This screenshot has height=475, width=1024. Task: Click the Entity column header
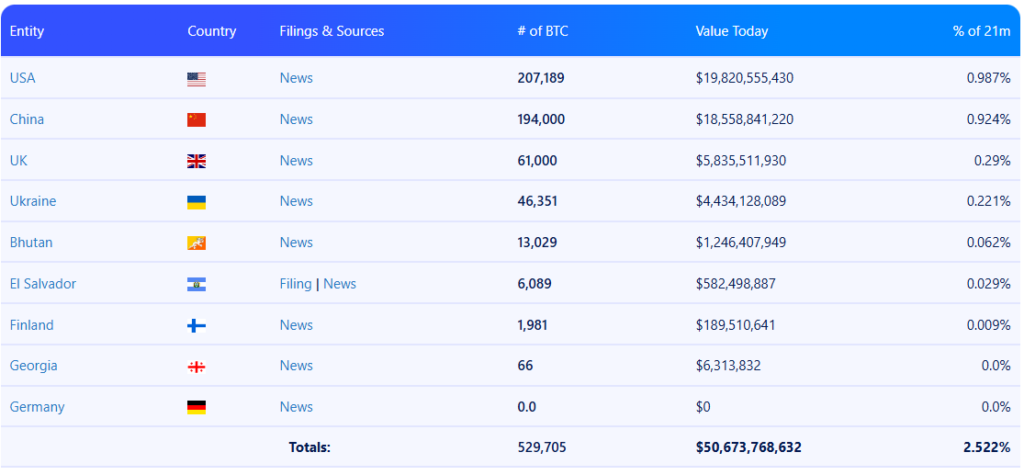tap(27, 31)
